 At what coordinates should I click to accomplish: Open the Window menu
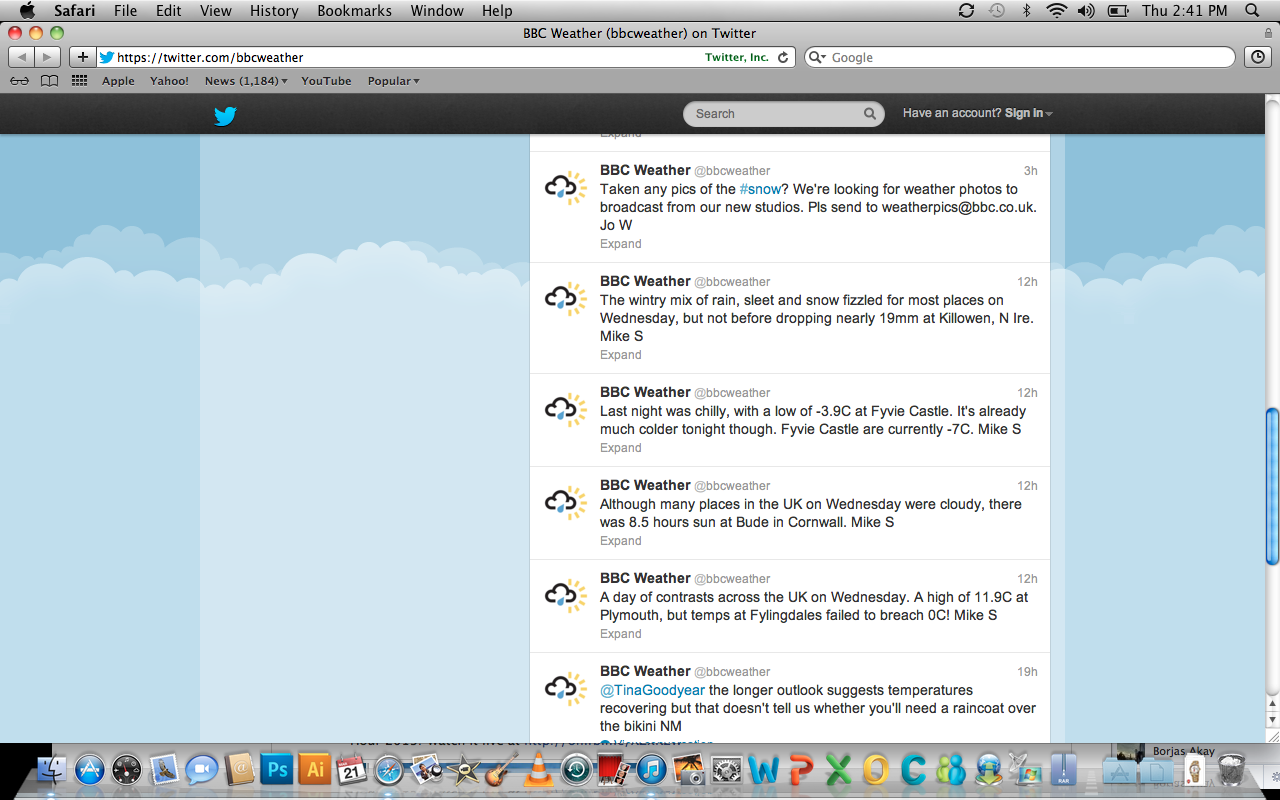(x=437, y=10)
